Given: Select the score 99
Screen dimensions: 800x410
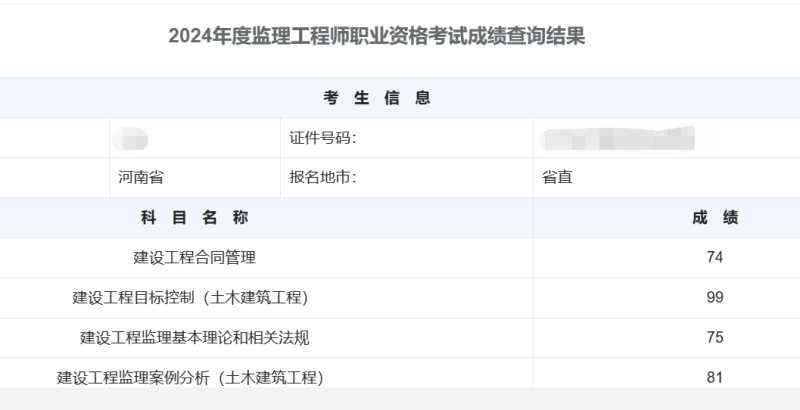Looking at the screenshot, I should (714, 297).
